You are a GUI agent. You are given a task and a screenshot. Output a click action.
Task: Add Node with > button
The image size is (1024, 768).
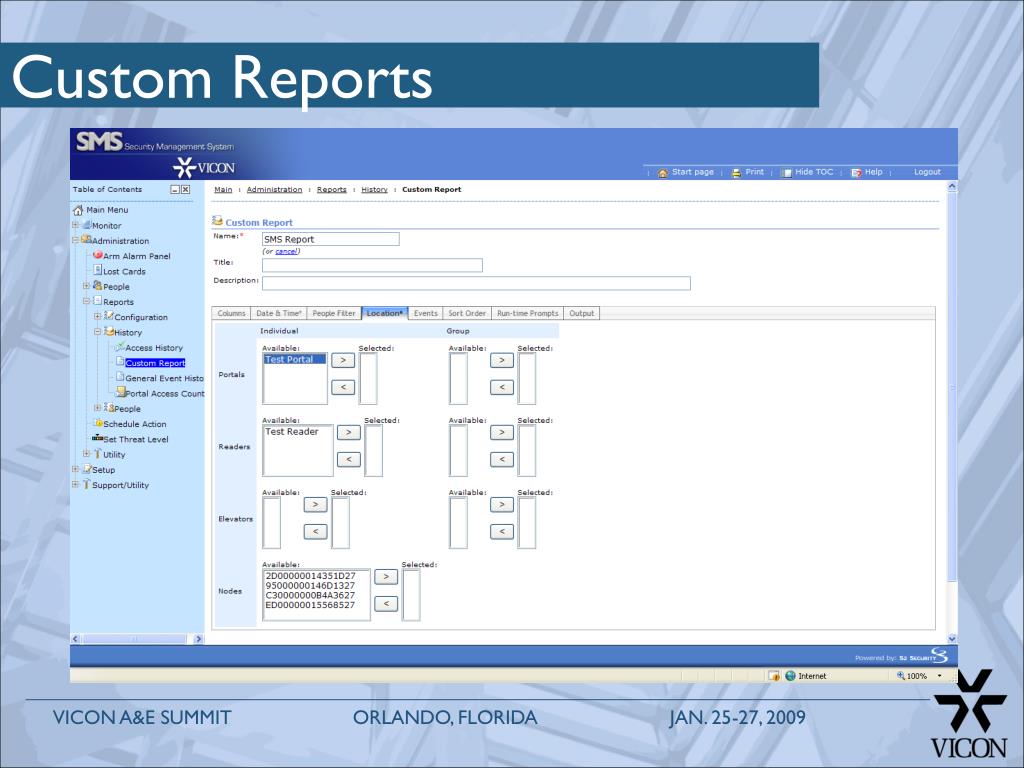pos(386,577)
